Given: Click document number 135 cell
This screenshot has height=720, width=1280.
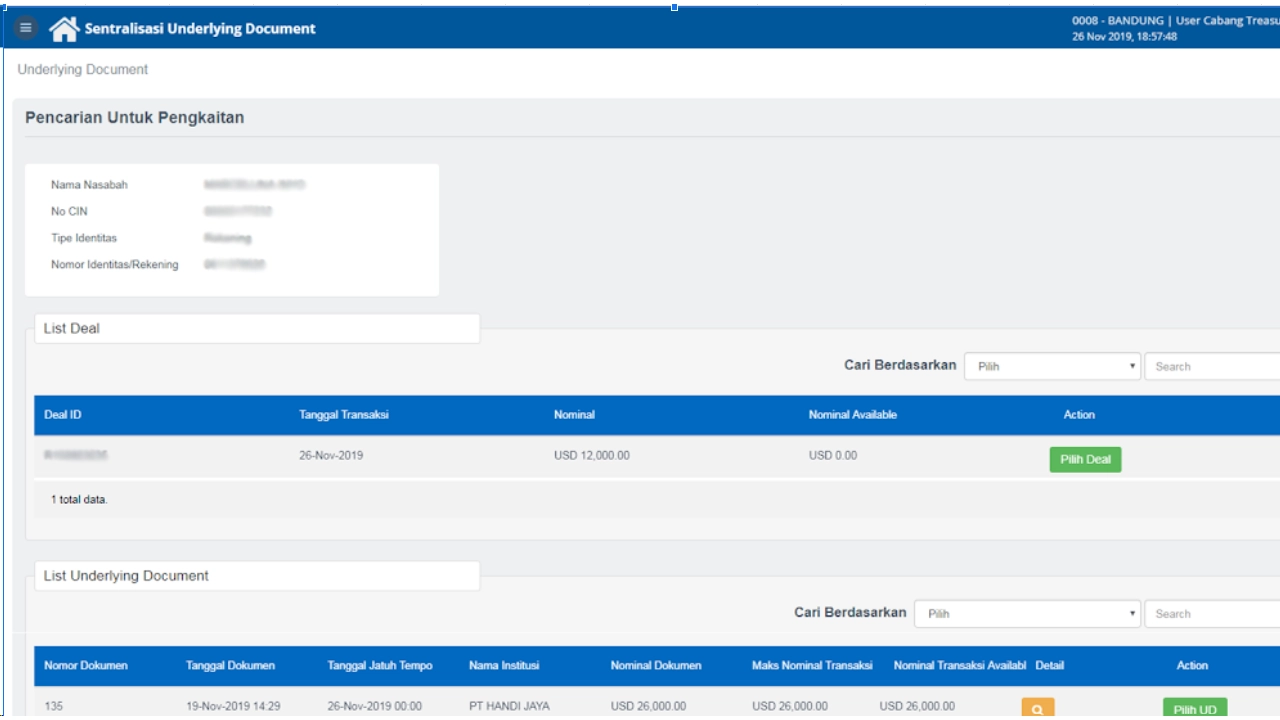Looking at the screenshot, I should click(53, 706).
